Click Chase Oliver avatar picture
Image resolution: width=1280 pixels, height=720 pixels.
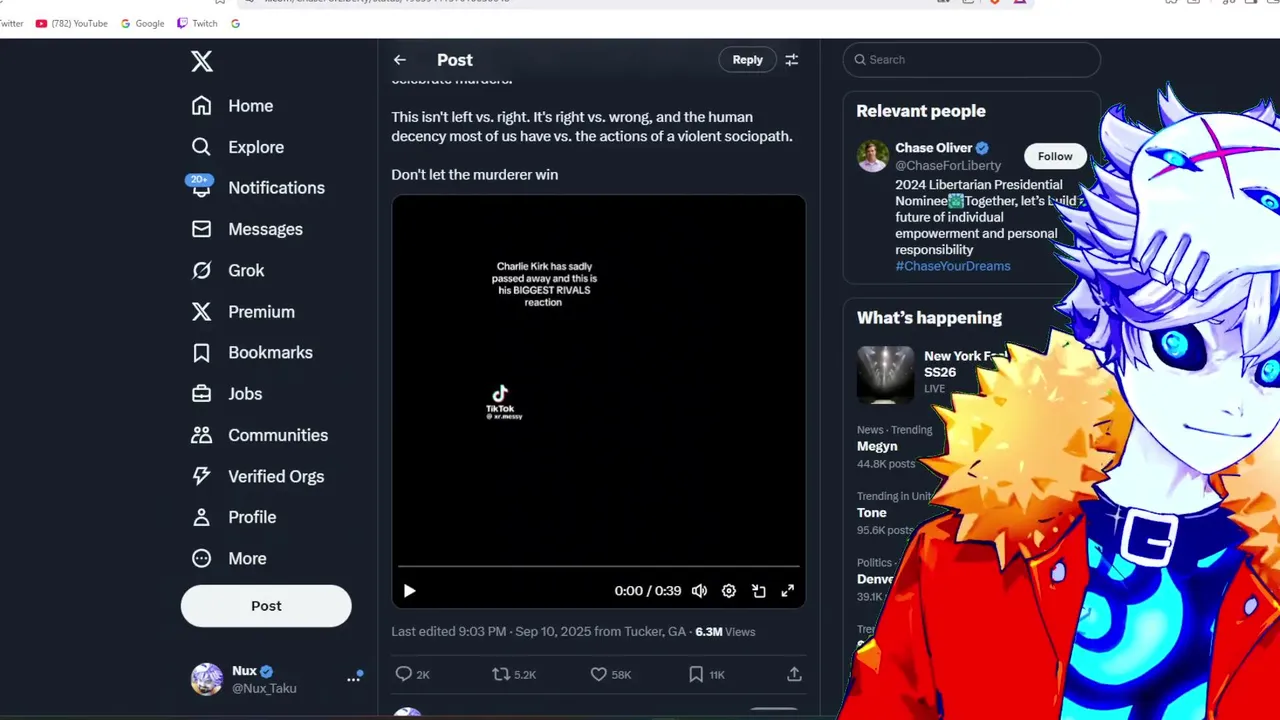873,156
